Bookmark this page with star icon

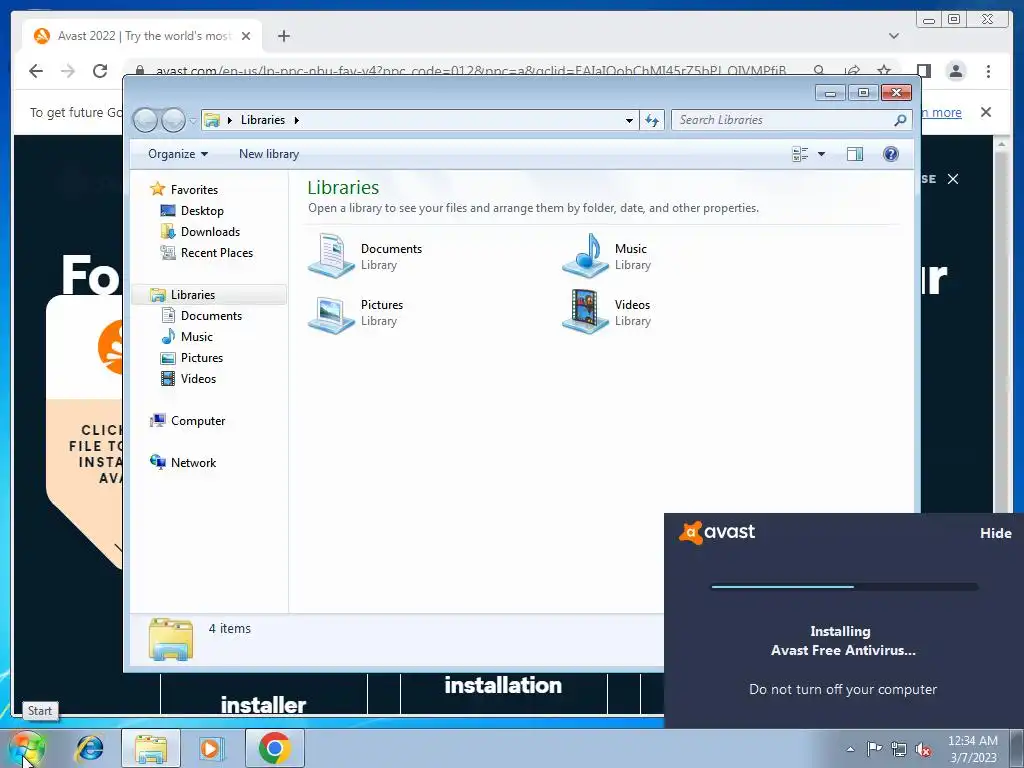point(884,70)
